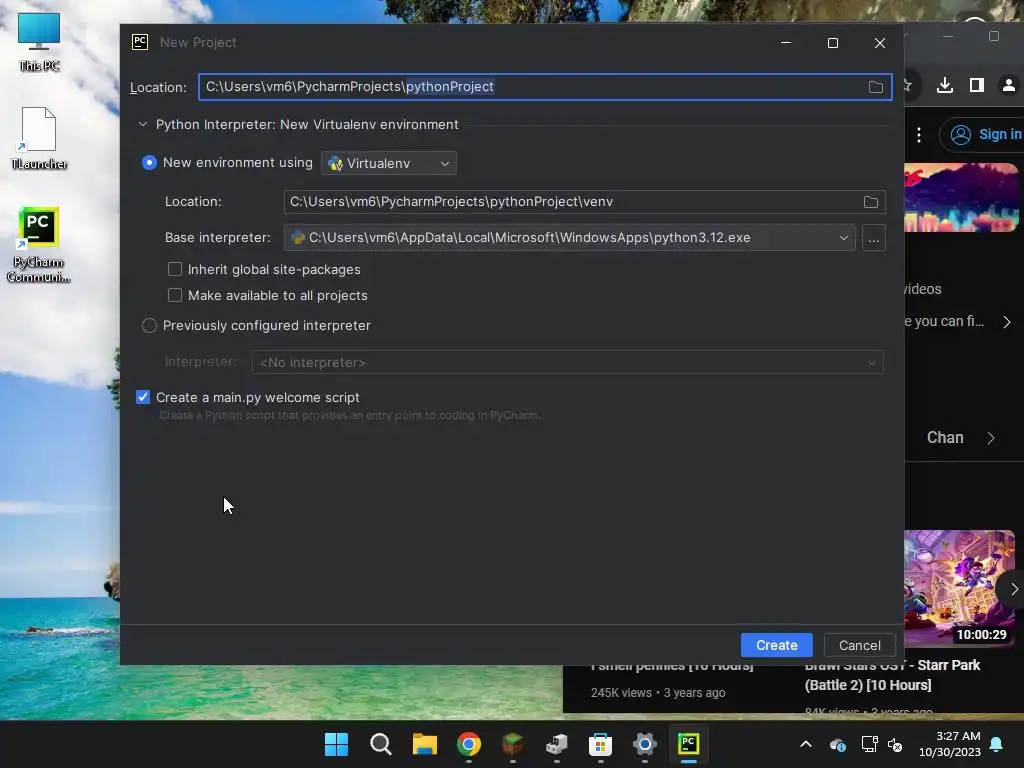This screenshot has height=768, width=1024.
Task: Open OneDrive cloud icon in system tray
Action: pos(838,744)
